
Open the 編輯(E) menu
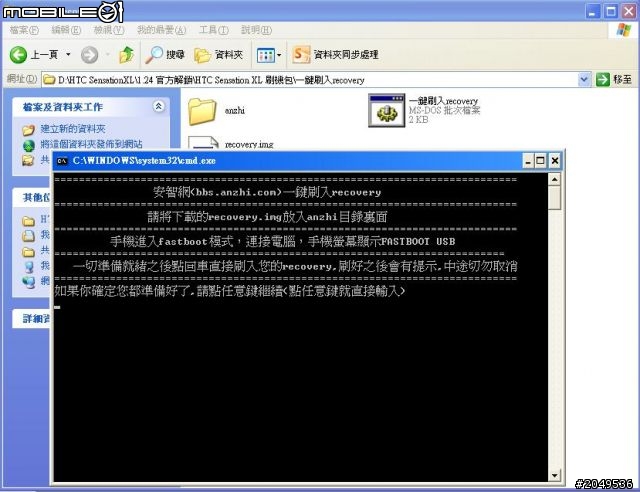66,30
